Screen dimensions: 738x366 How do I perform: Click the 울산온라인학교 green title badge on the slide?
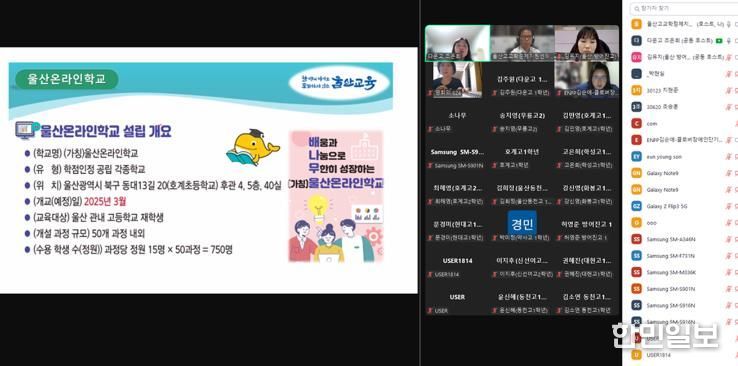point(66,79)
